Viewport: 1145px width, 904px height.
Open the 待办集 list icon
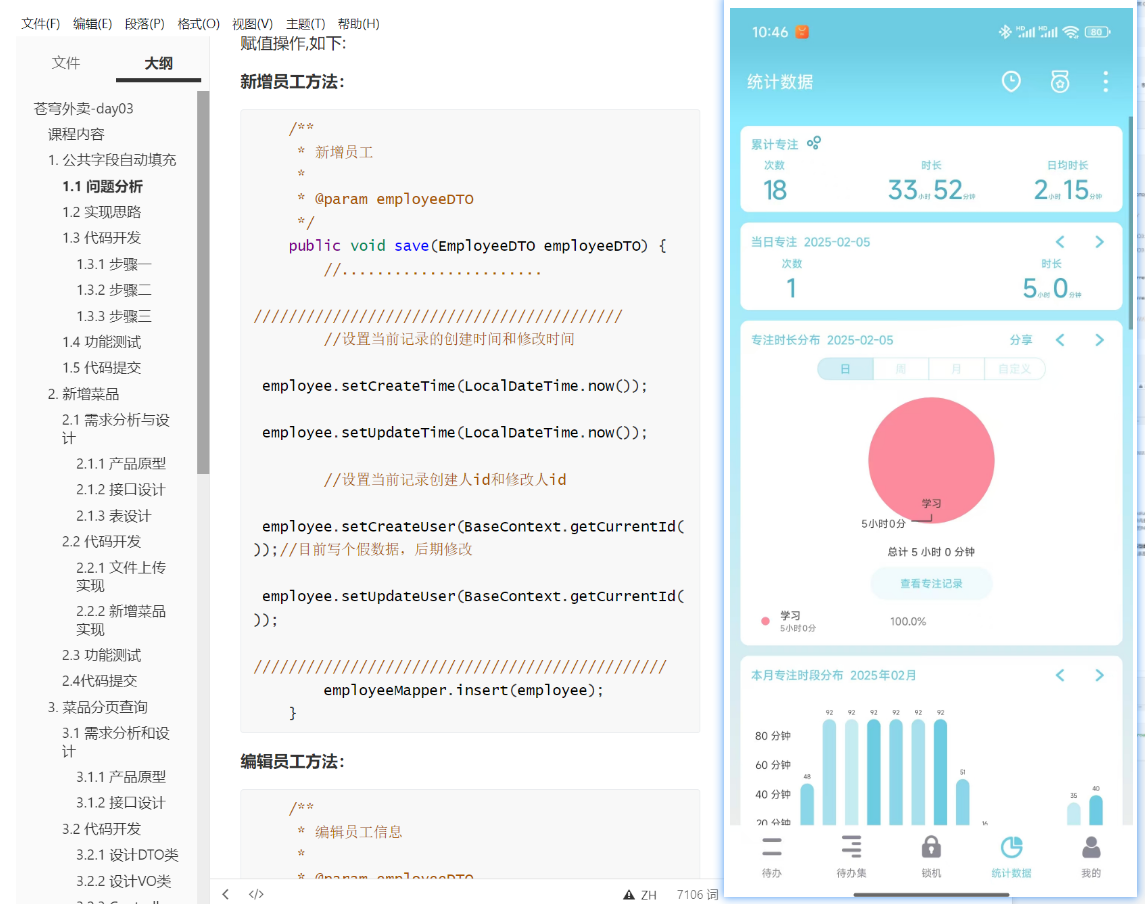pos(851,846)
